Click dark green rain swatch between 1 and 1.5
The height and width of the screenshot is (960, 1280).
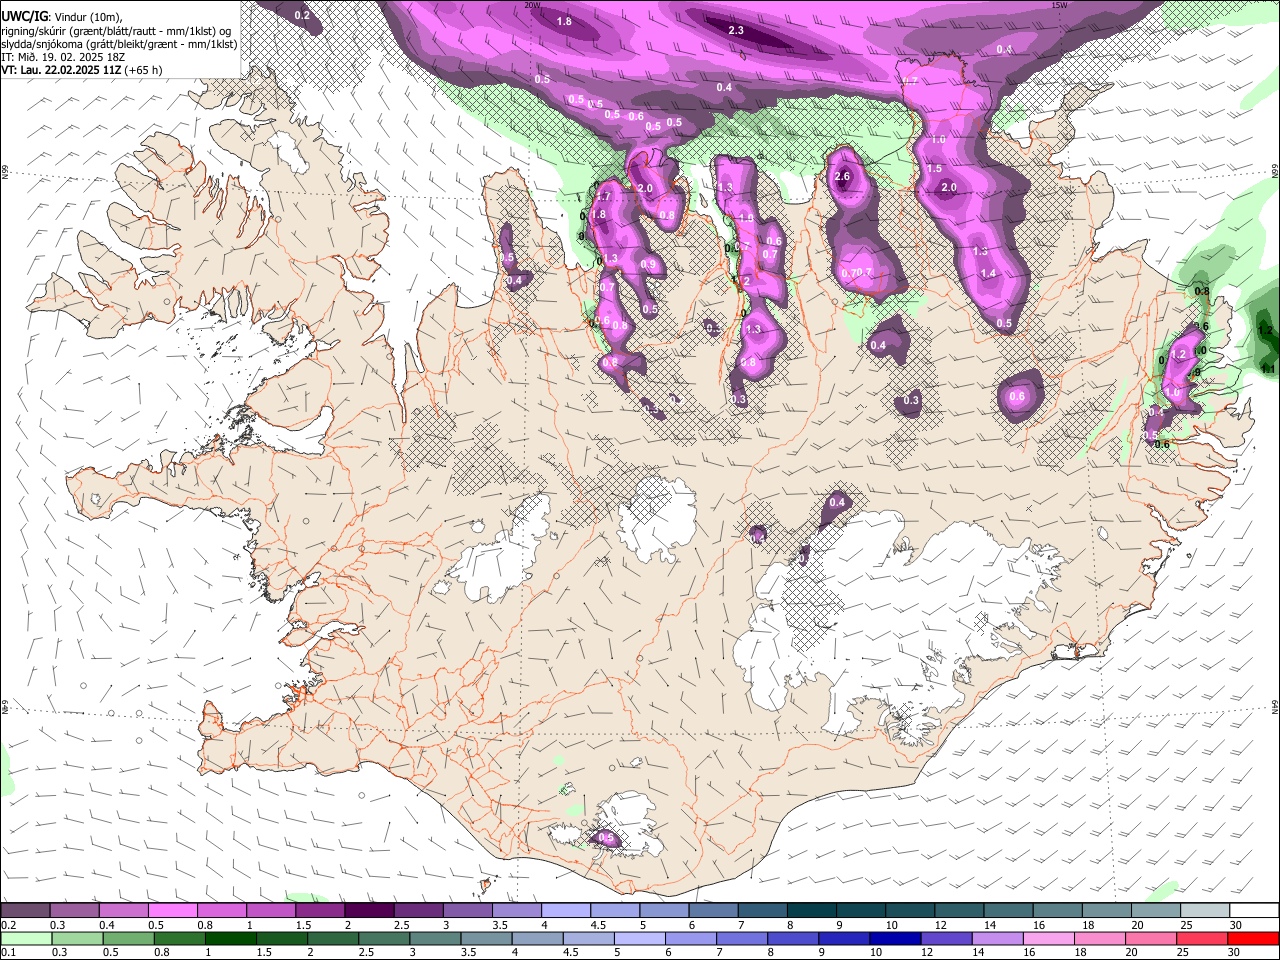coord(230,939)
